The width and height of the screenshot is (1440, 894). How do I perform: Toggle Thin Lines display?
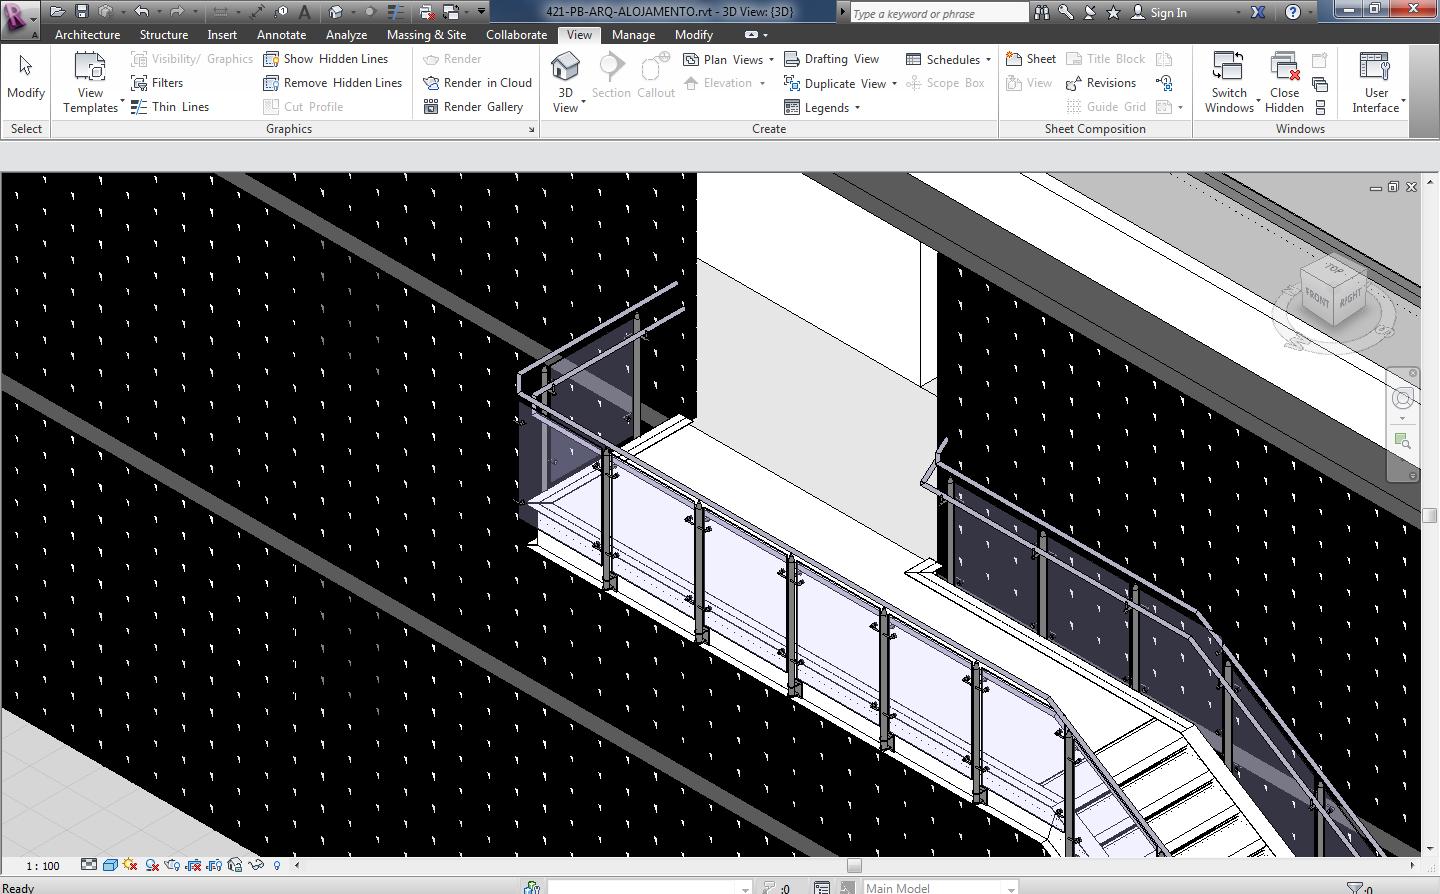(170, 107)
